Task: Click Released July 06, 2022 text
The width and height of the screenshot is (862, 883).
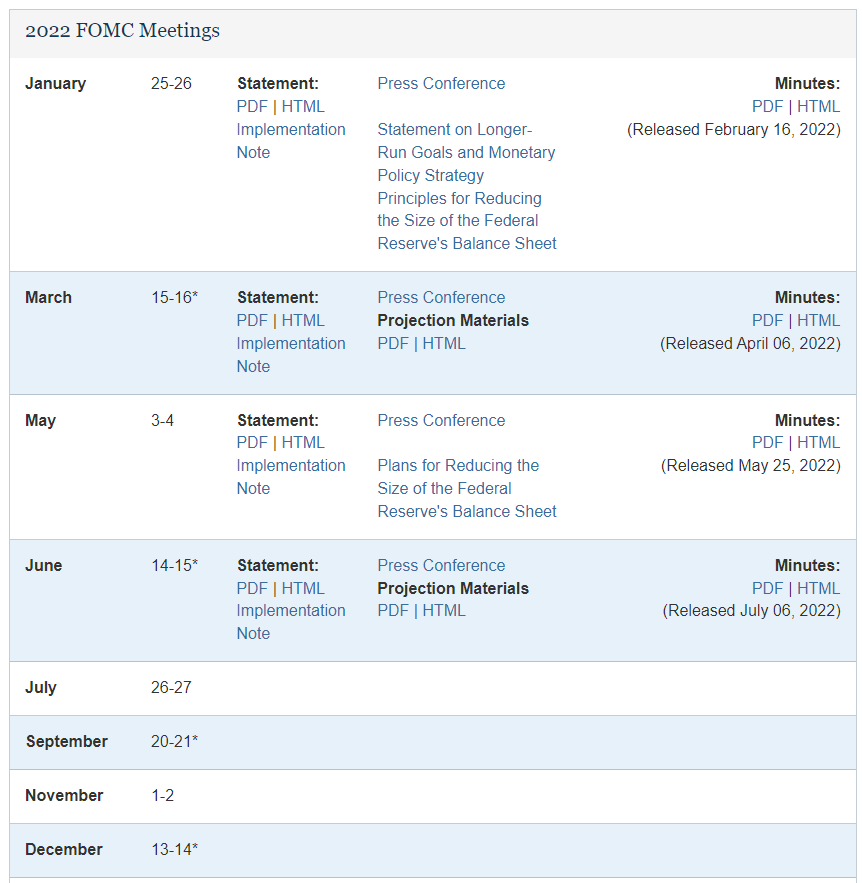Action: coord(751,610)
